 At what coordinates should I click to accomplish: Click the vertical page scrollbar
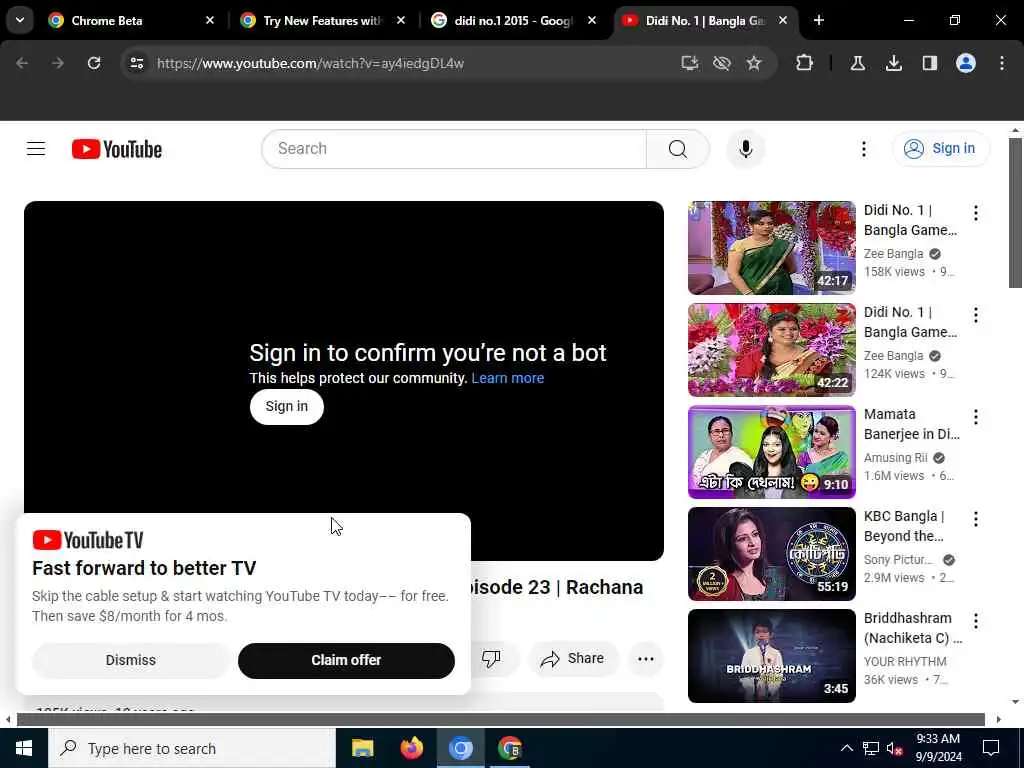point(1015,212)
